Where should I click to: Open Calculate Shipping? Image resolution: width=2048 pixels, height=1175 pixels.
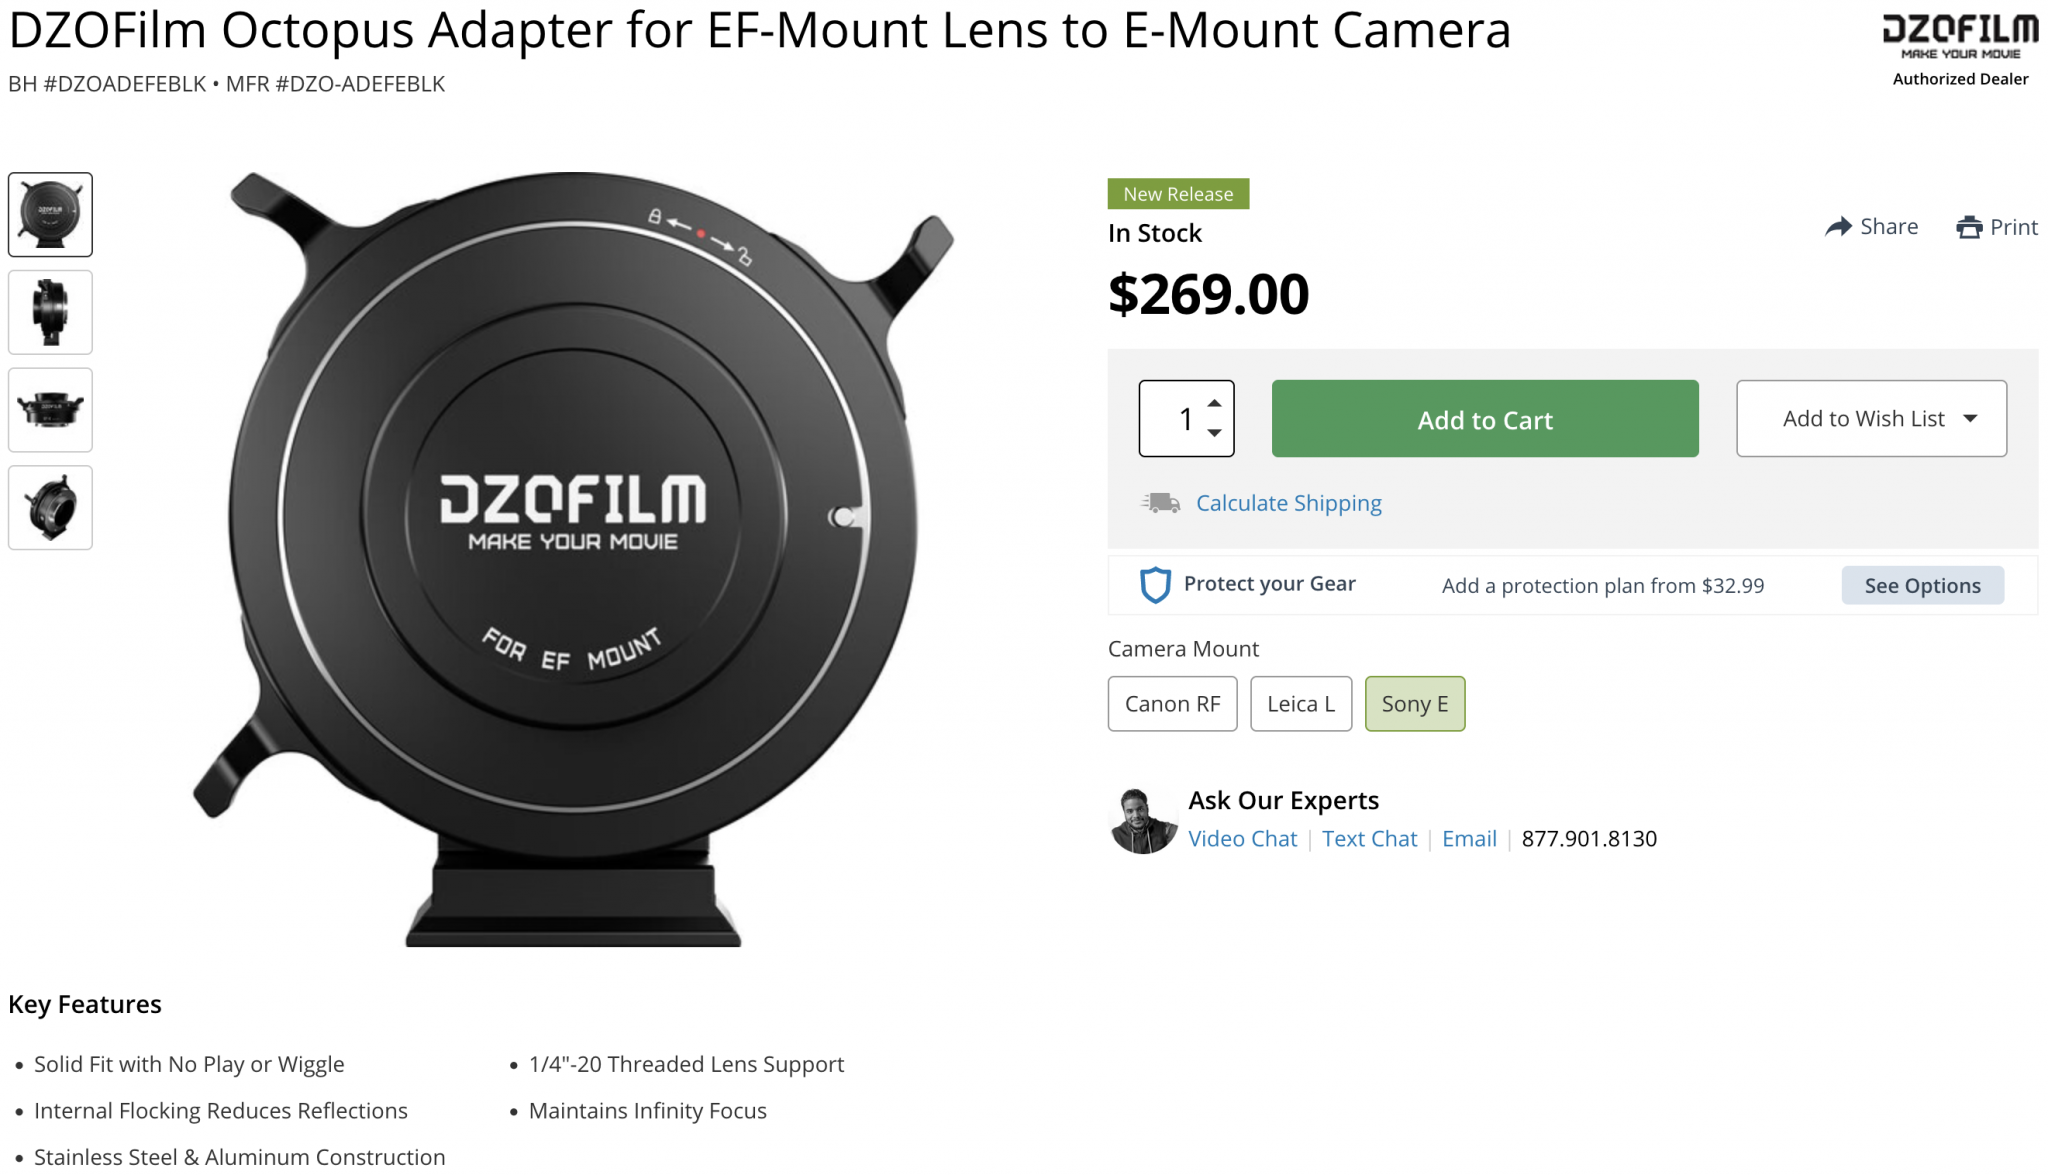1288,503
